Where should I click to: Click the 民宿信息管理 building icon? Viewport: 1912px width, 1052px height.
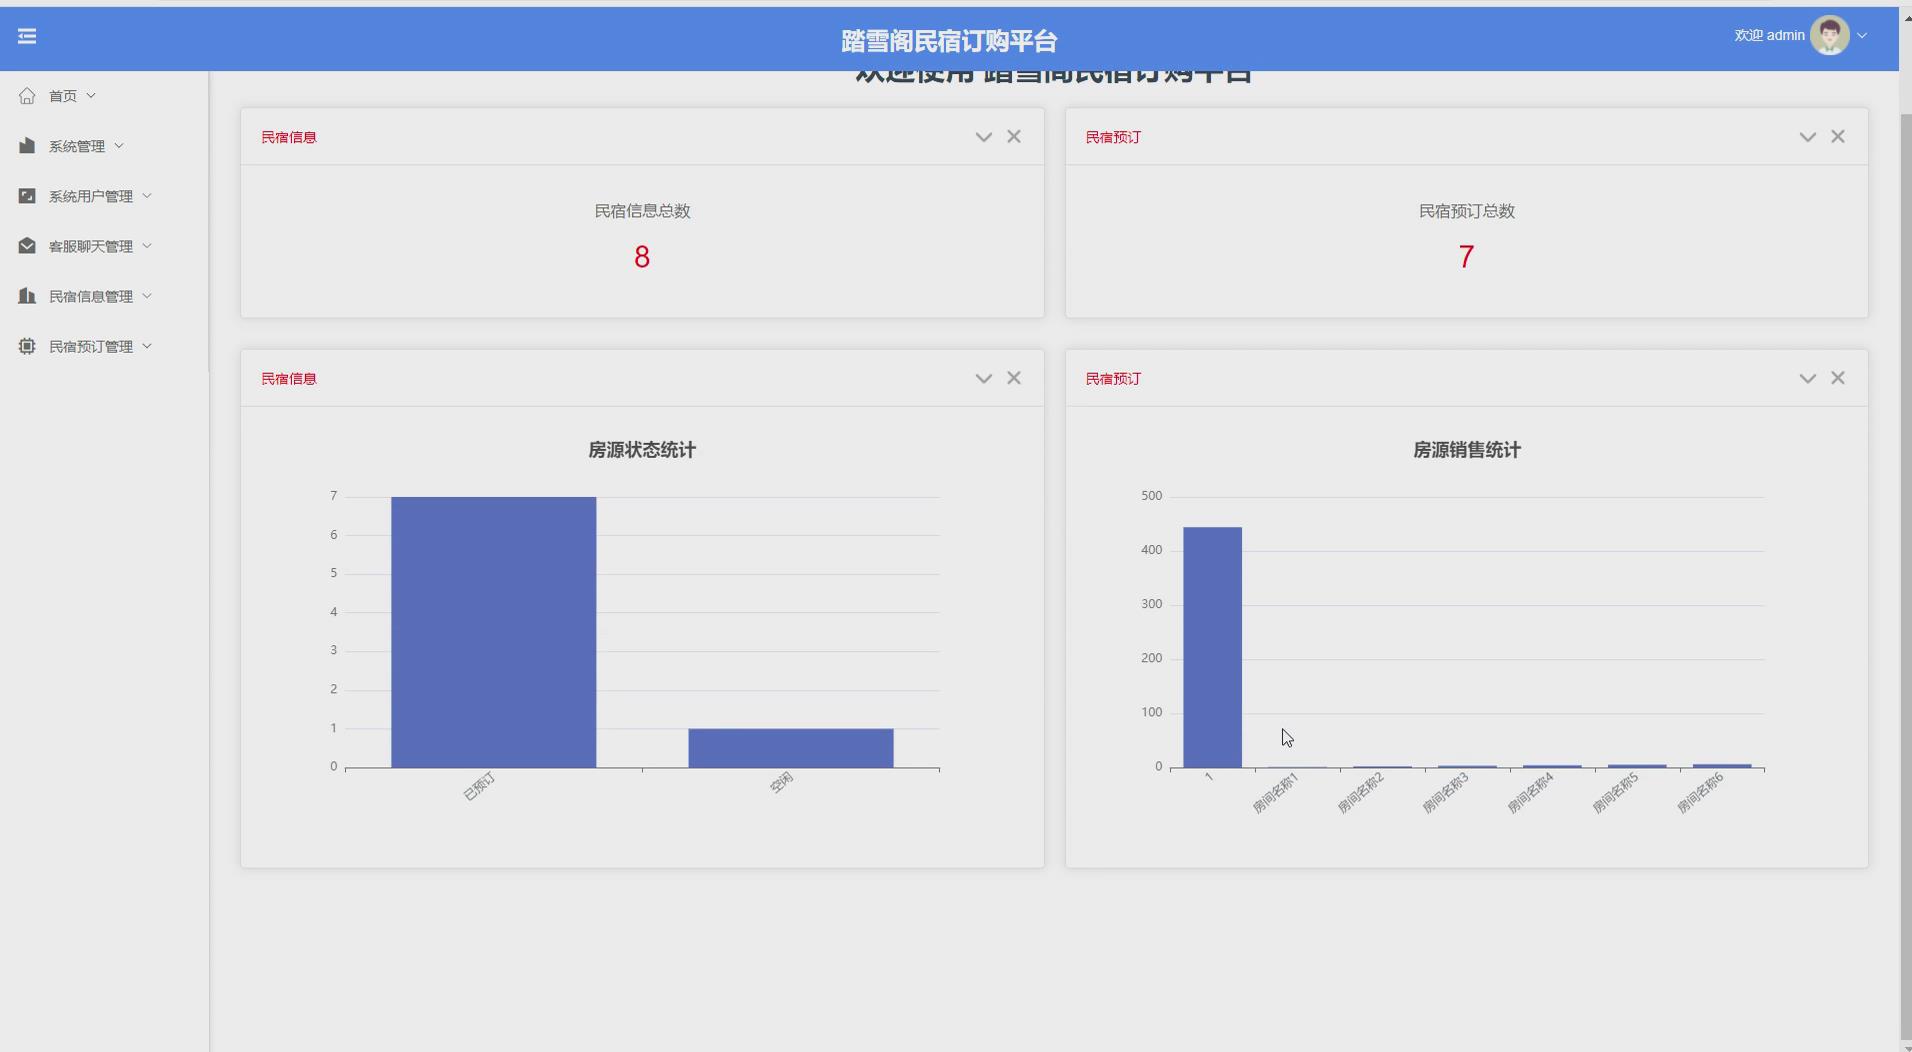tap(27, 296)
